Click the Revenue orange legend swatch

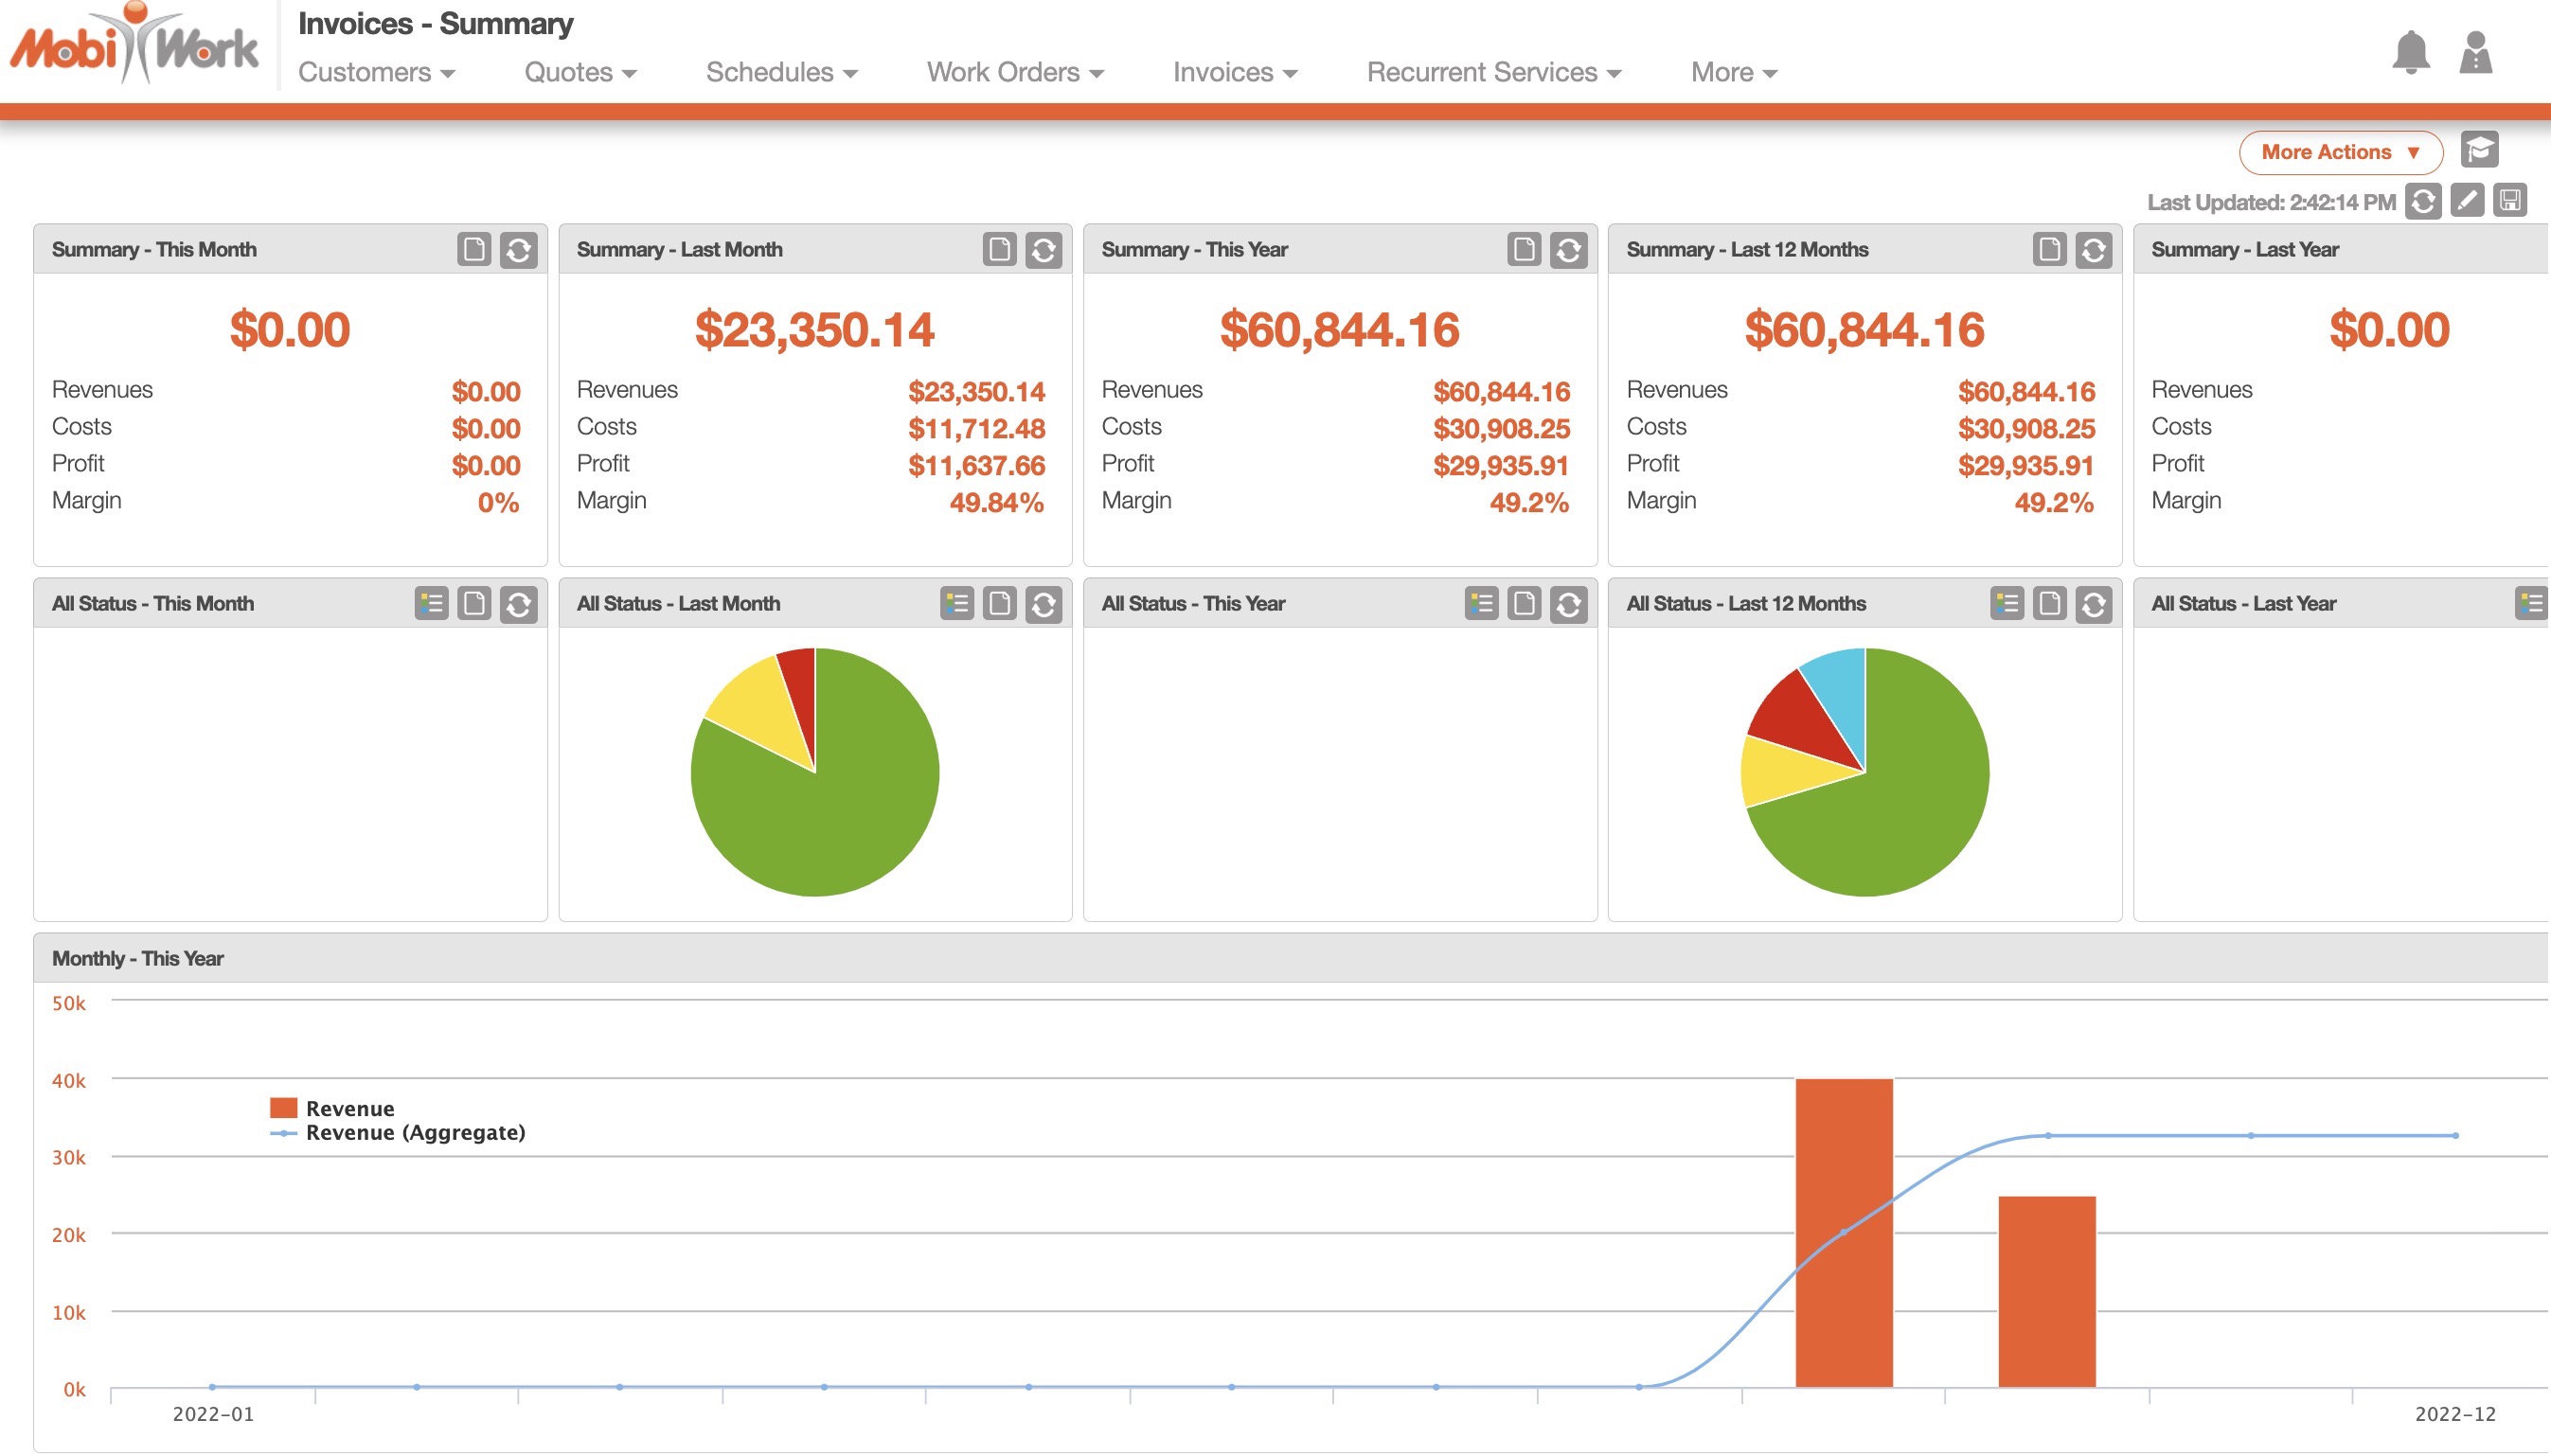tap(283, 1108)
